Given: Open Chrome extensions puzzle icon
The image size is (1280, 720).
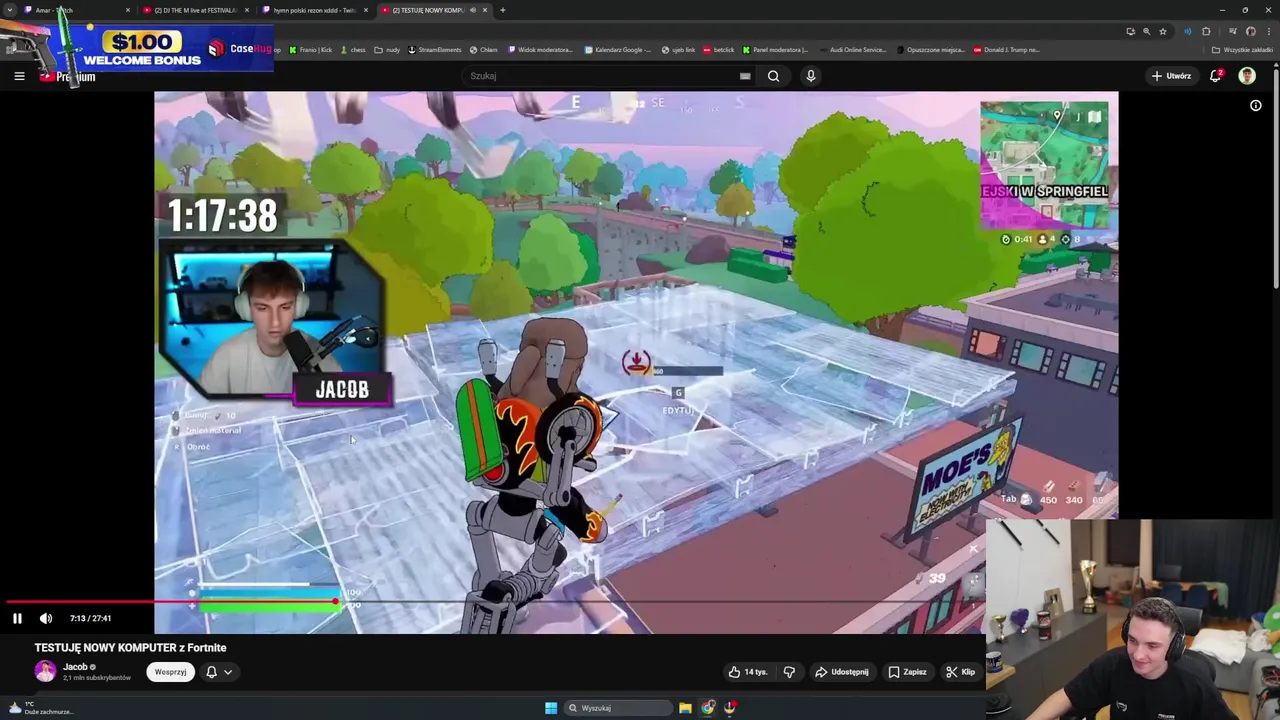Looking at the screenshot, I should click(x=1206, y=31).
